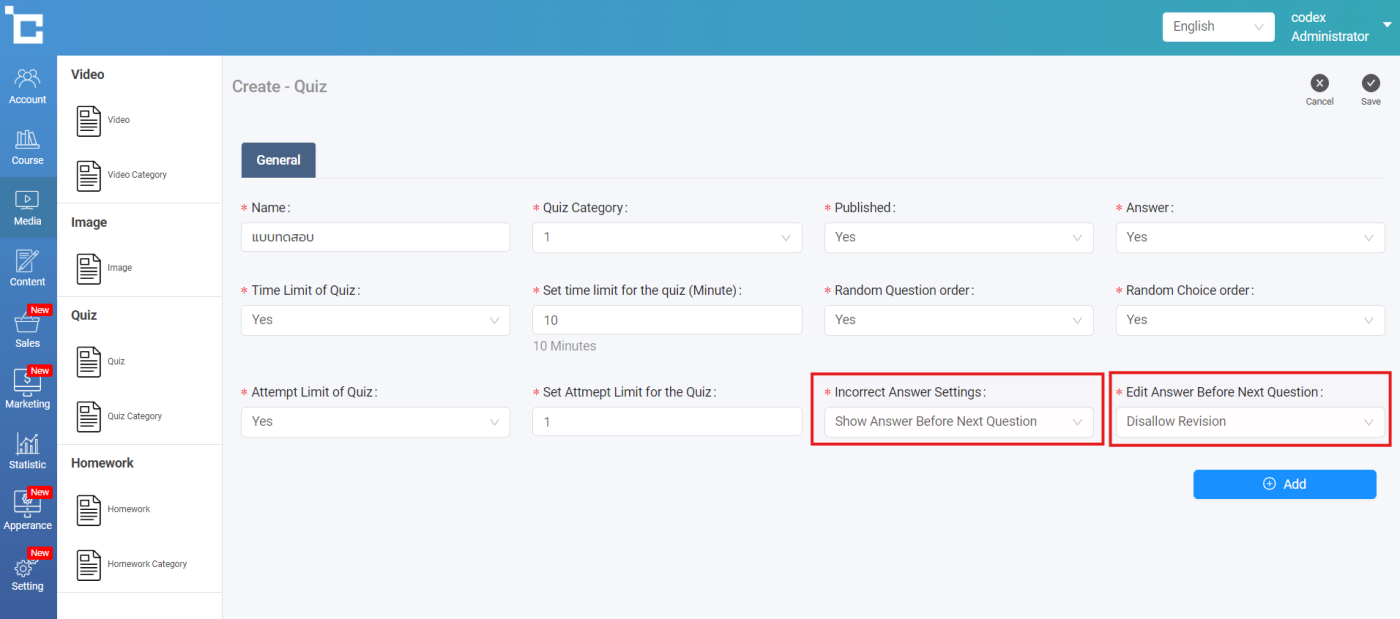Select the Marketing sidebar icon
Screen dimensions: 1400x619
(28, 385)
